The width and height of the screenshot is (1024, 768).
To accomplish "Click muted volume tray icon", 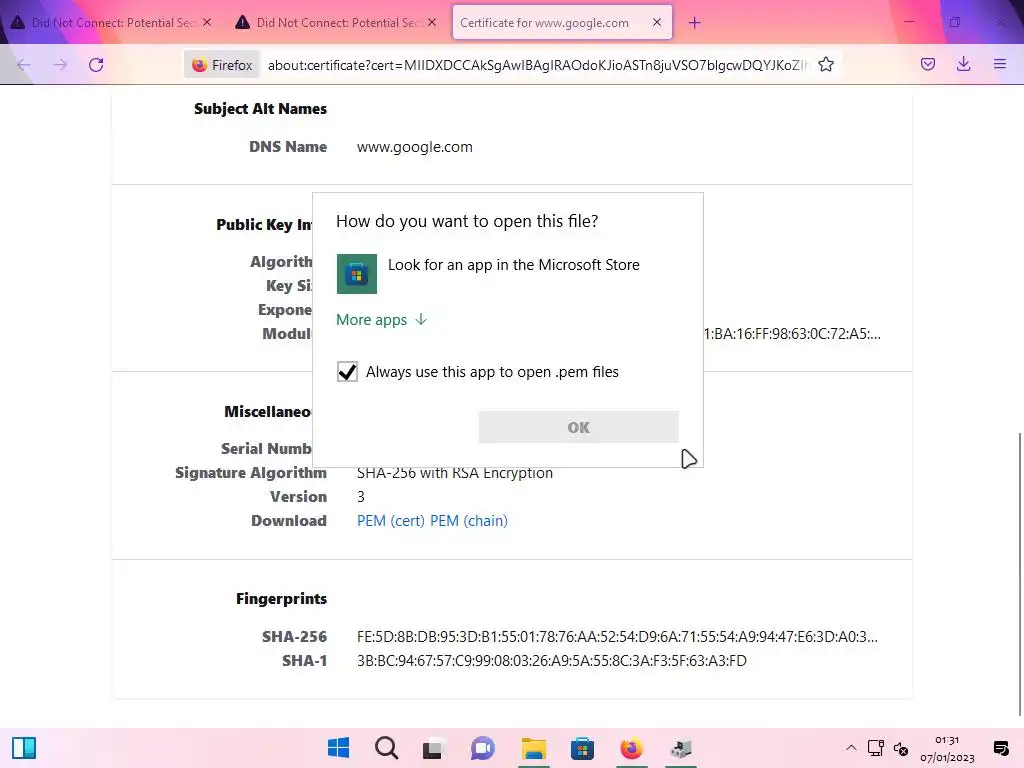I will click(901, 748).
